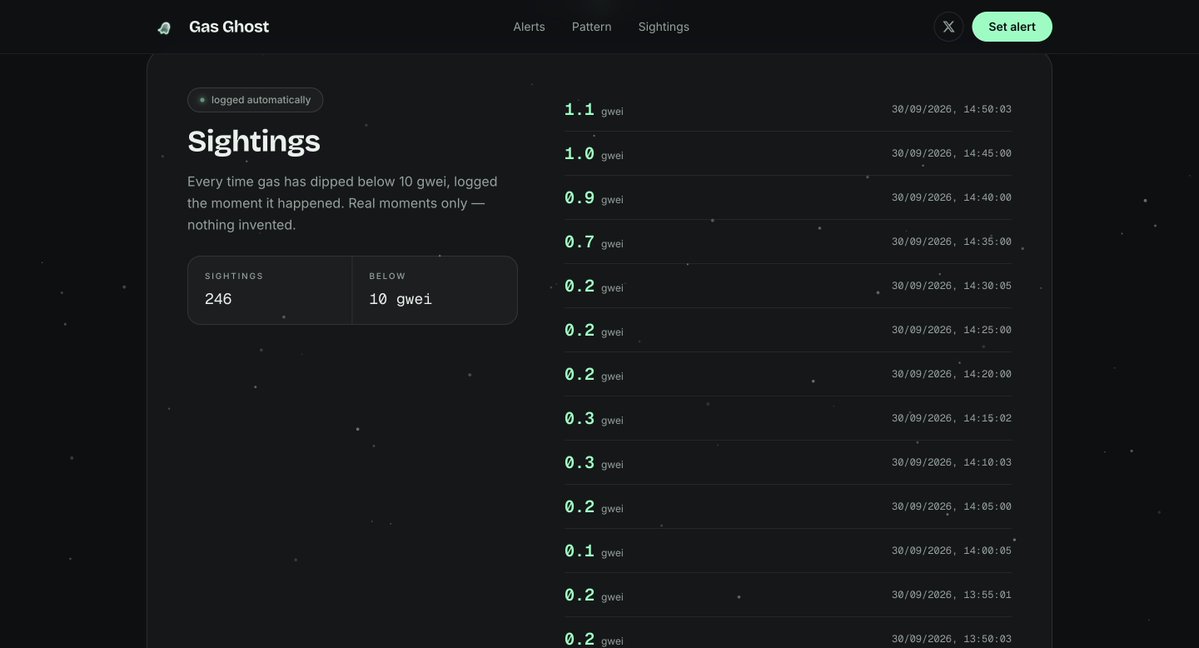Click timestamp 30/09/2026, 14:45:00
The width and height of the screenshot is (1199, 648).
pos(950,154)
